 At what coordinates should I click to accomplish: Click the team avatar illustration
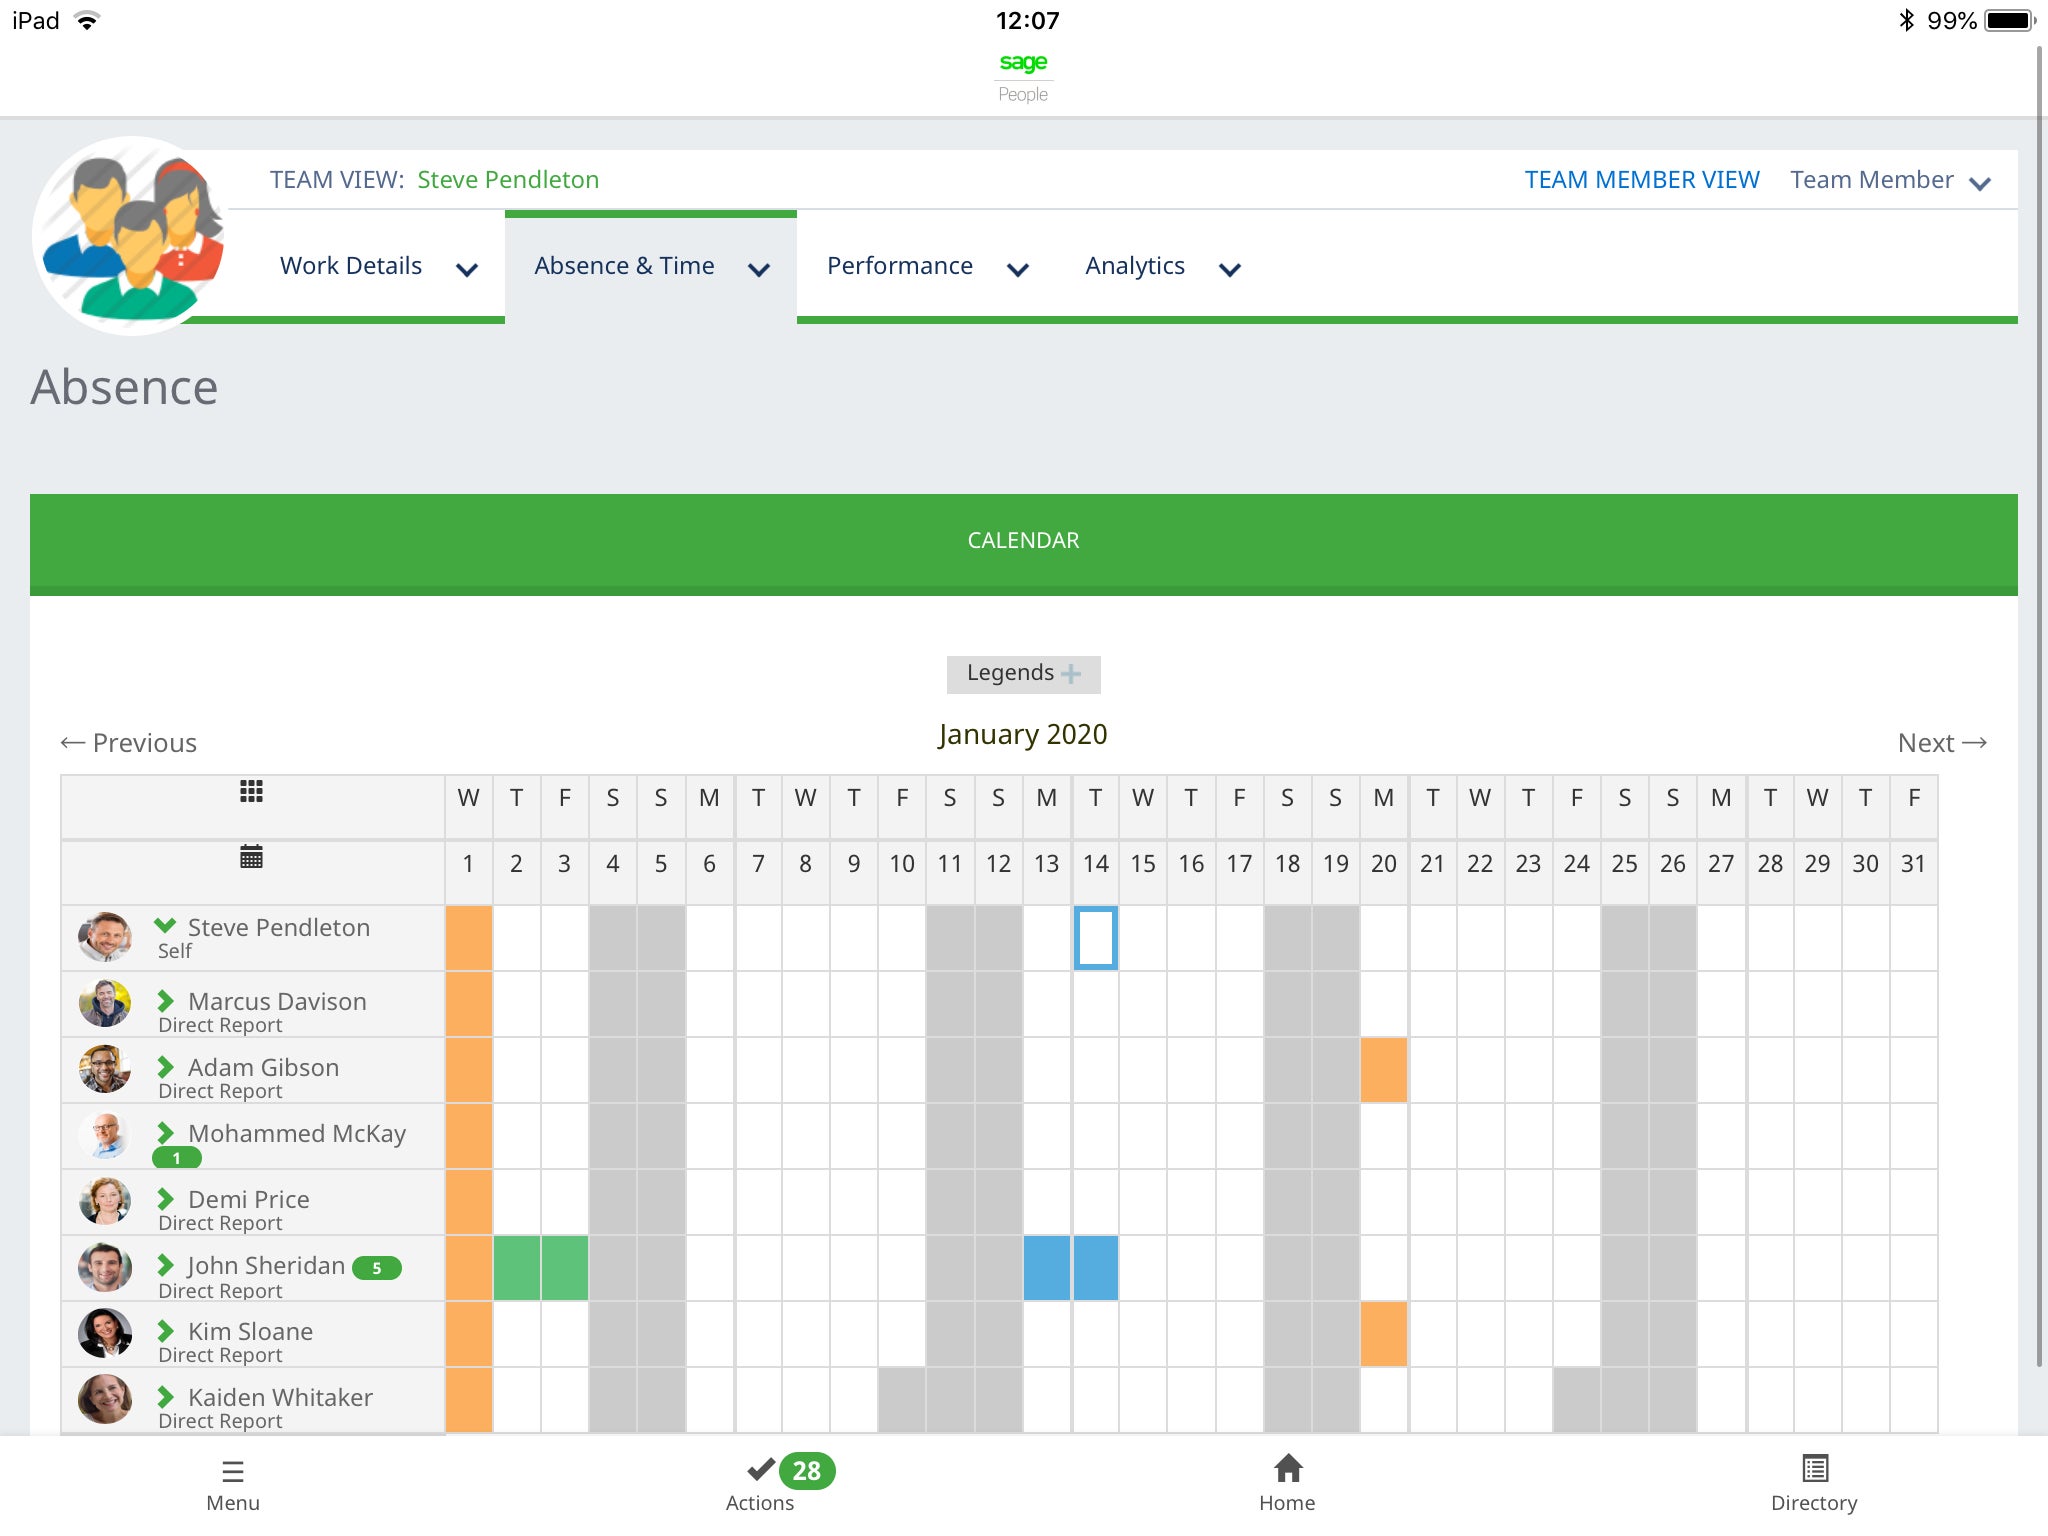tap(132, 235)
